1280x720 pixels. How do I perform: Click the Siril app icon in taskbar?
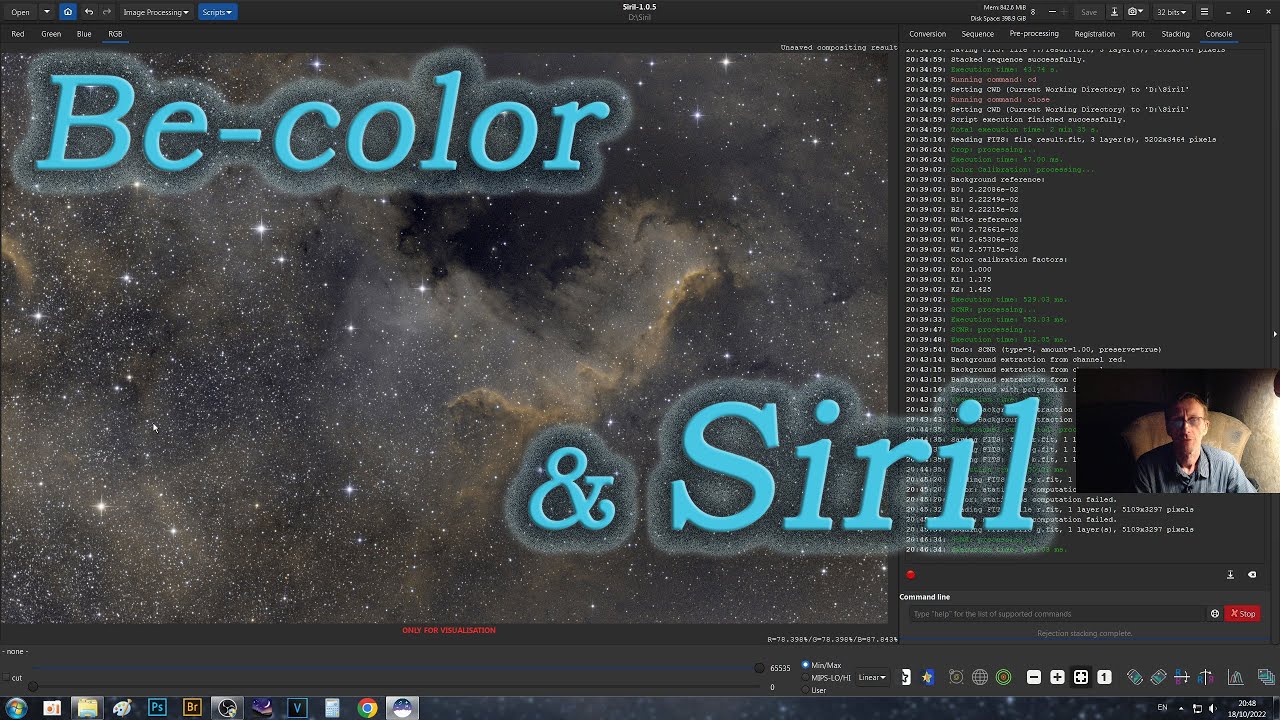coord(402,708)
